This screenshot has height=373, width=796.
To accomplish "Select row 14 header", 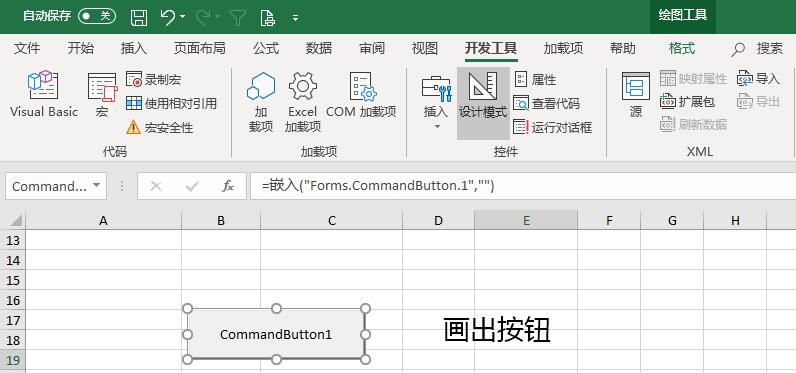I will pos(13,260).
